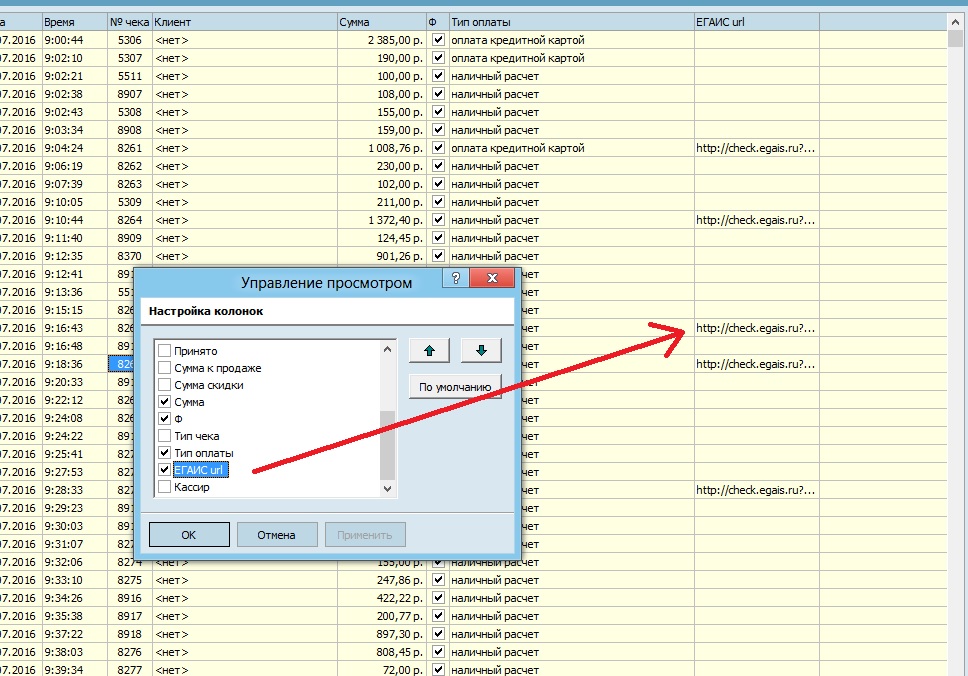968x676 pixels.
Task: Reset columns with По умолчанию
Action: coord(455,387)
